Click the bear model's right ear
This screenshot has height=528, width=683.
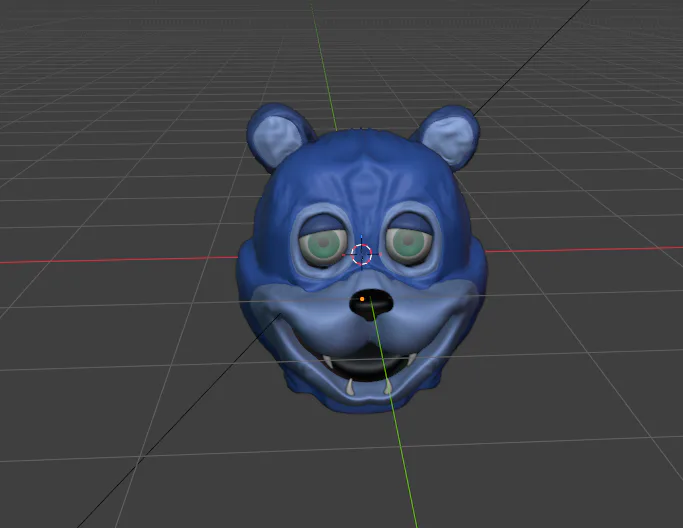448,137
